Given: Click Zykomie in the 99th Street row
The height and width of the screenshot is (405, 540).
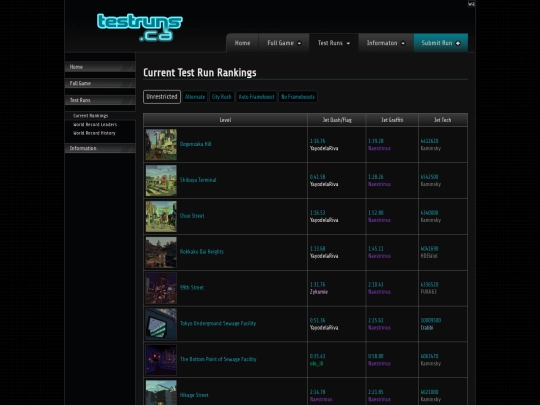Looking at the screenshot, I should click(x=319, y=292).
